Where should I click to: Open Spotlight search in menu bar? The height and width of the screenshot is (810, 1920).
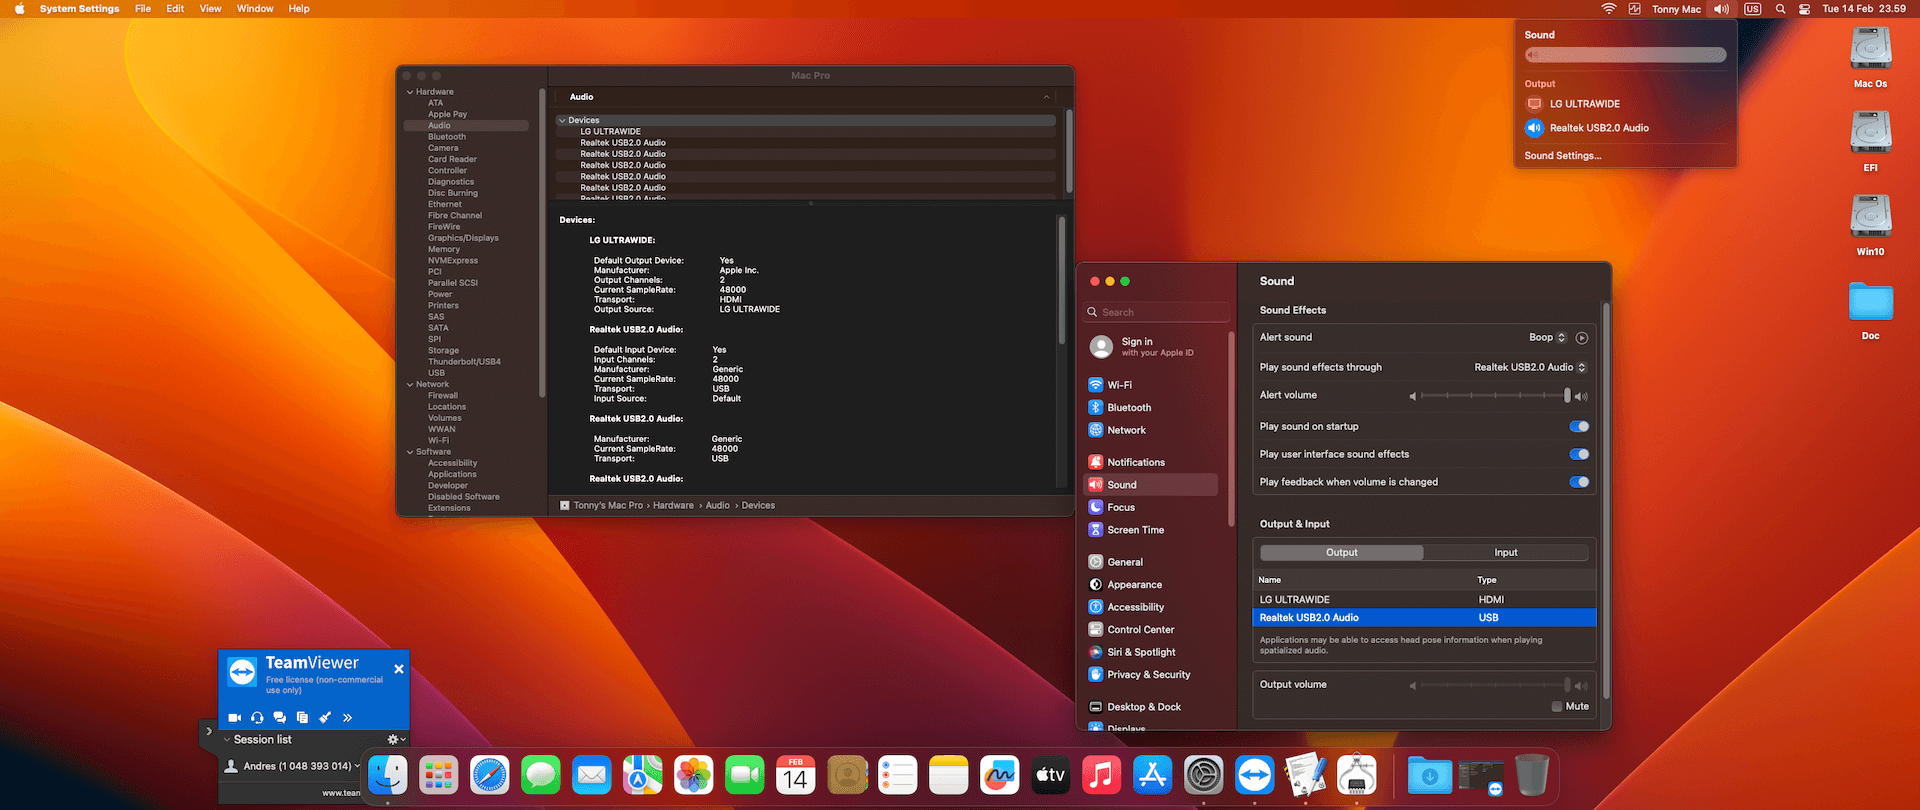coord(1780,9)
